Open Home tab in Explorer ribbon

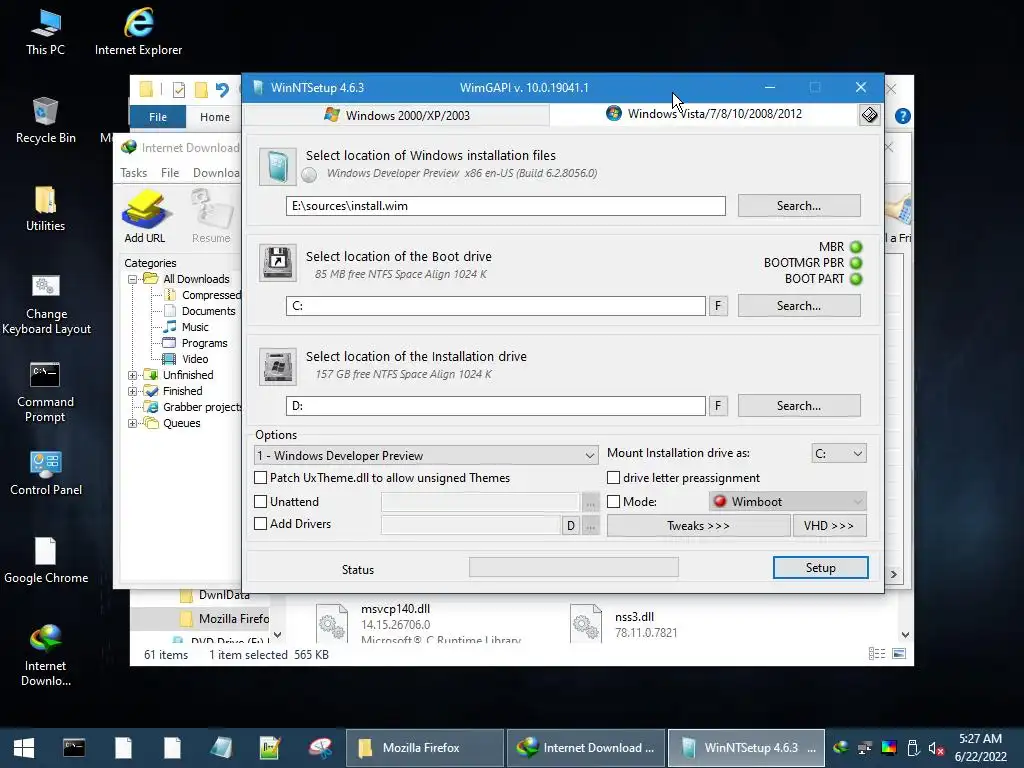pyautogui.click(x=215, y=117)
